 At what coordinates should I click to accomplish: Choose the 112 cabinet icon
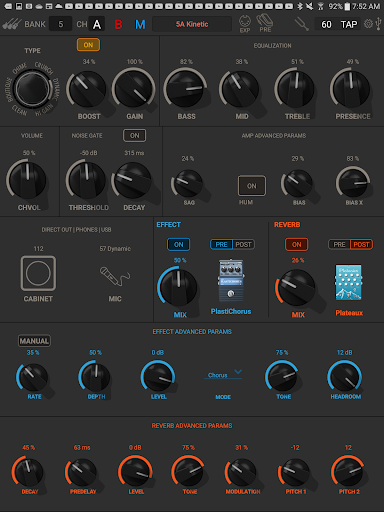click(38, 273)
